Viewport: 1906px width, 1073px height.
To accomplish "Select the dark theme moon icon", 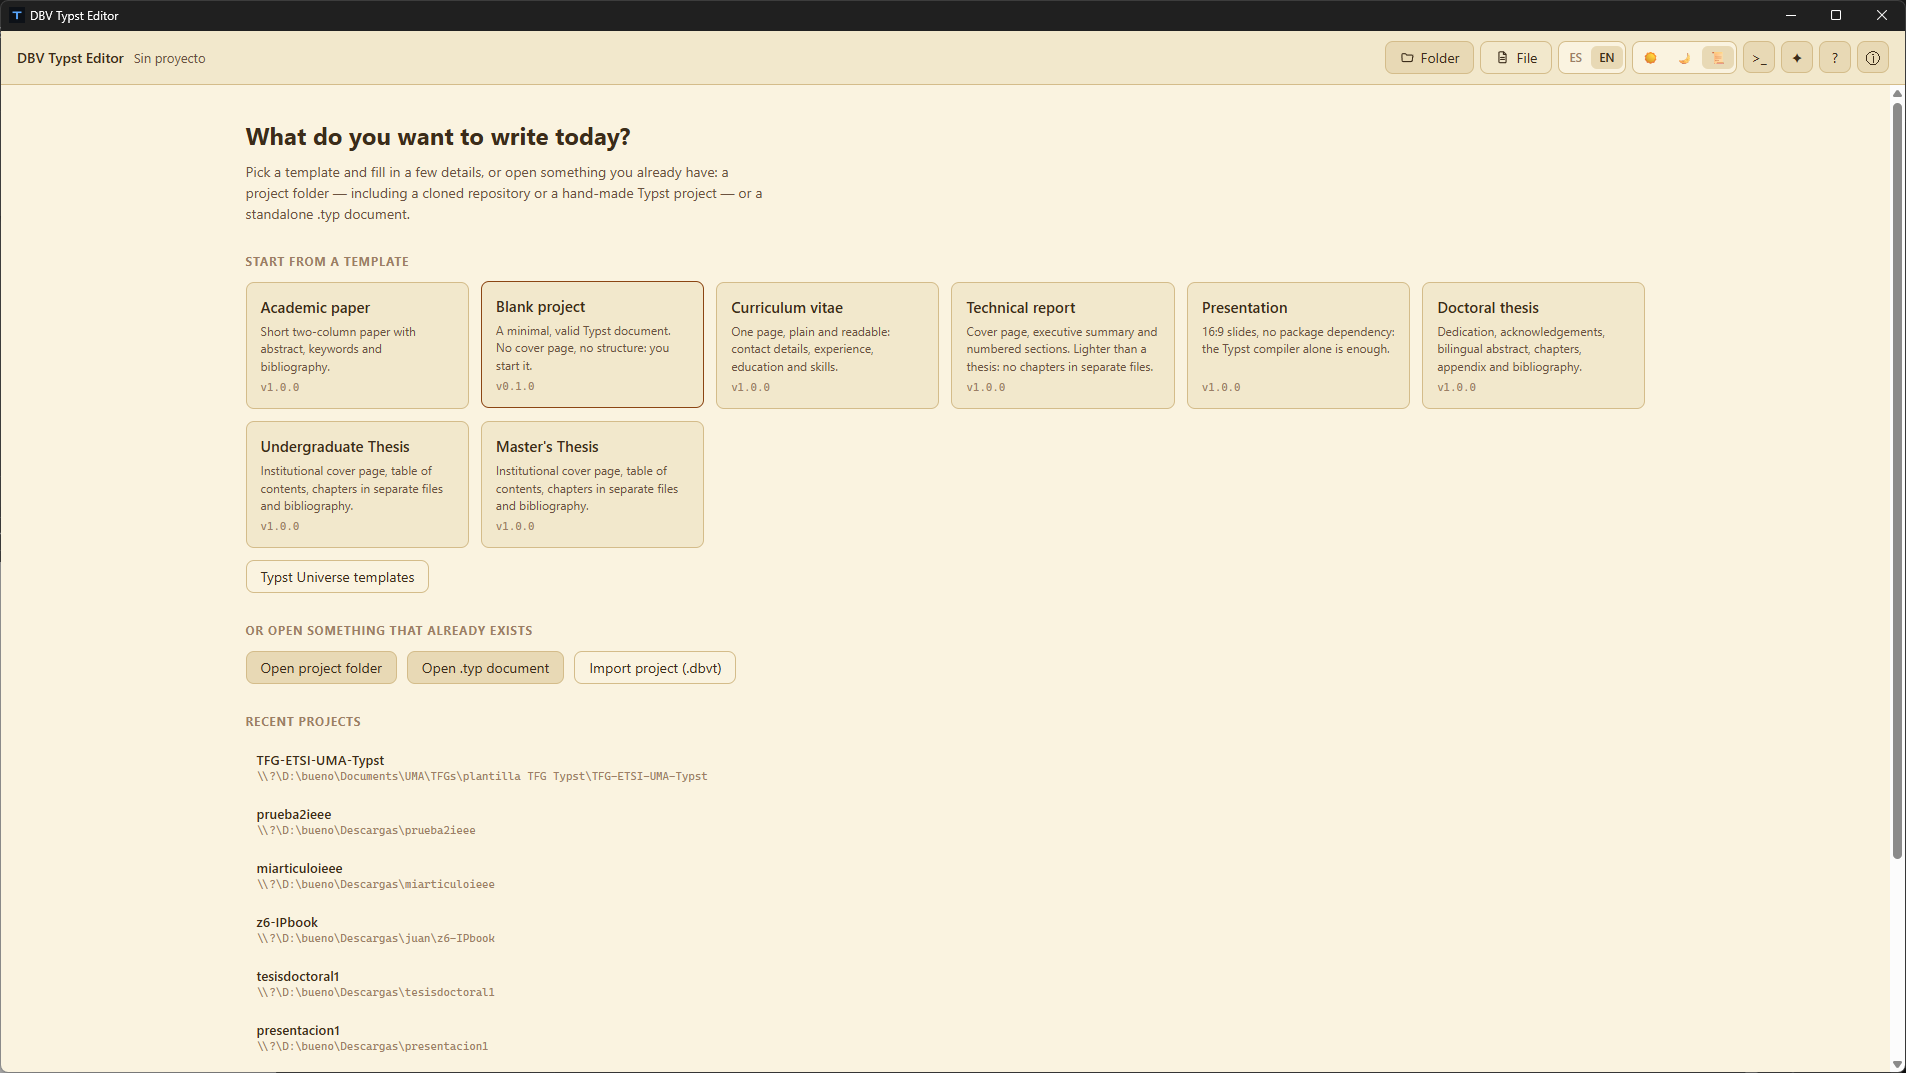I will point(1684,58).
